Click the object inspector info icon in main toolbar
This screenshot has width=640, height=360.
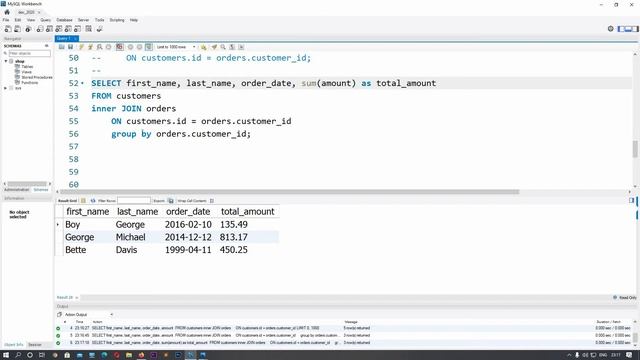coord(28,29)
